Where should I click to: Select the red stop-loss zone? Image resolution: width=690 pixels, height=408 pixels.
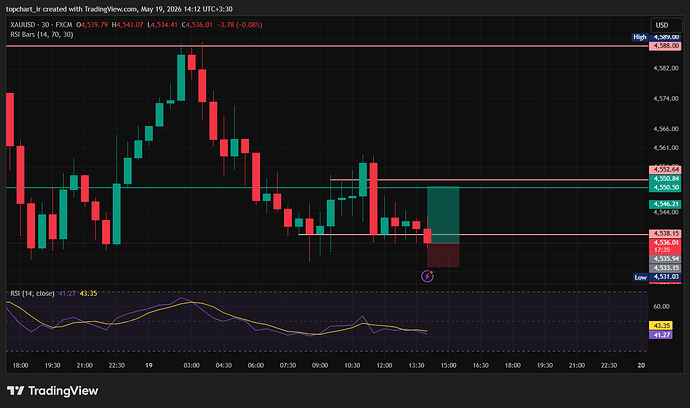tap(443, 255)
